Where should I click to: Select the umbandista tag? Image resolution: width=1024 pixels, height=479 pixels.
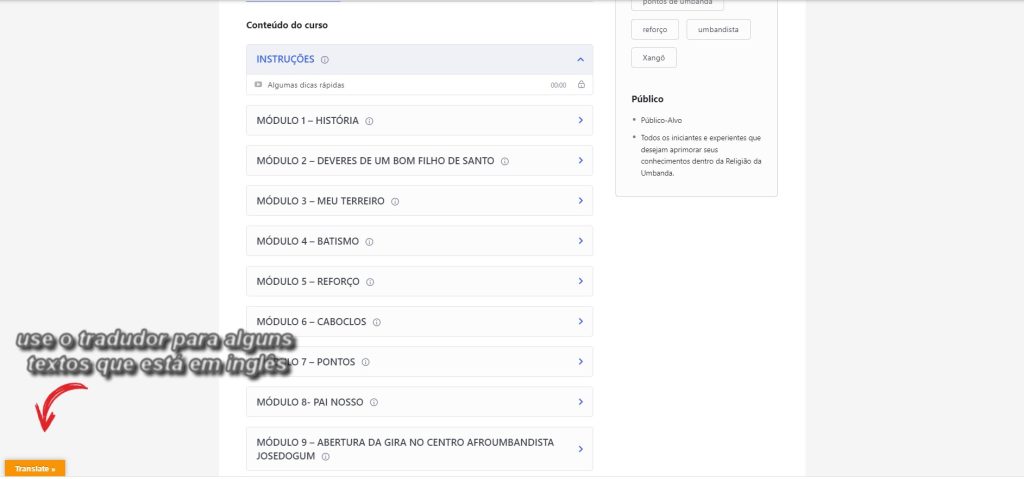[x=718, y=30]
